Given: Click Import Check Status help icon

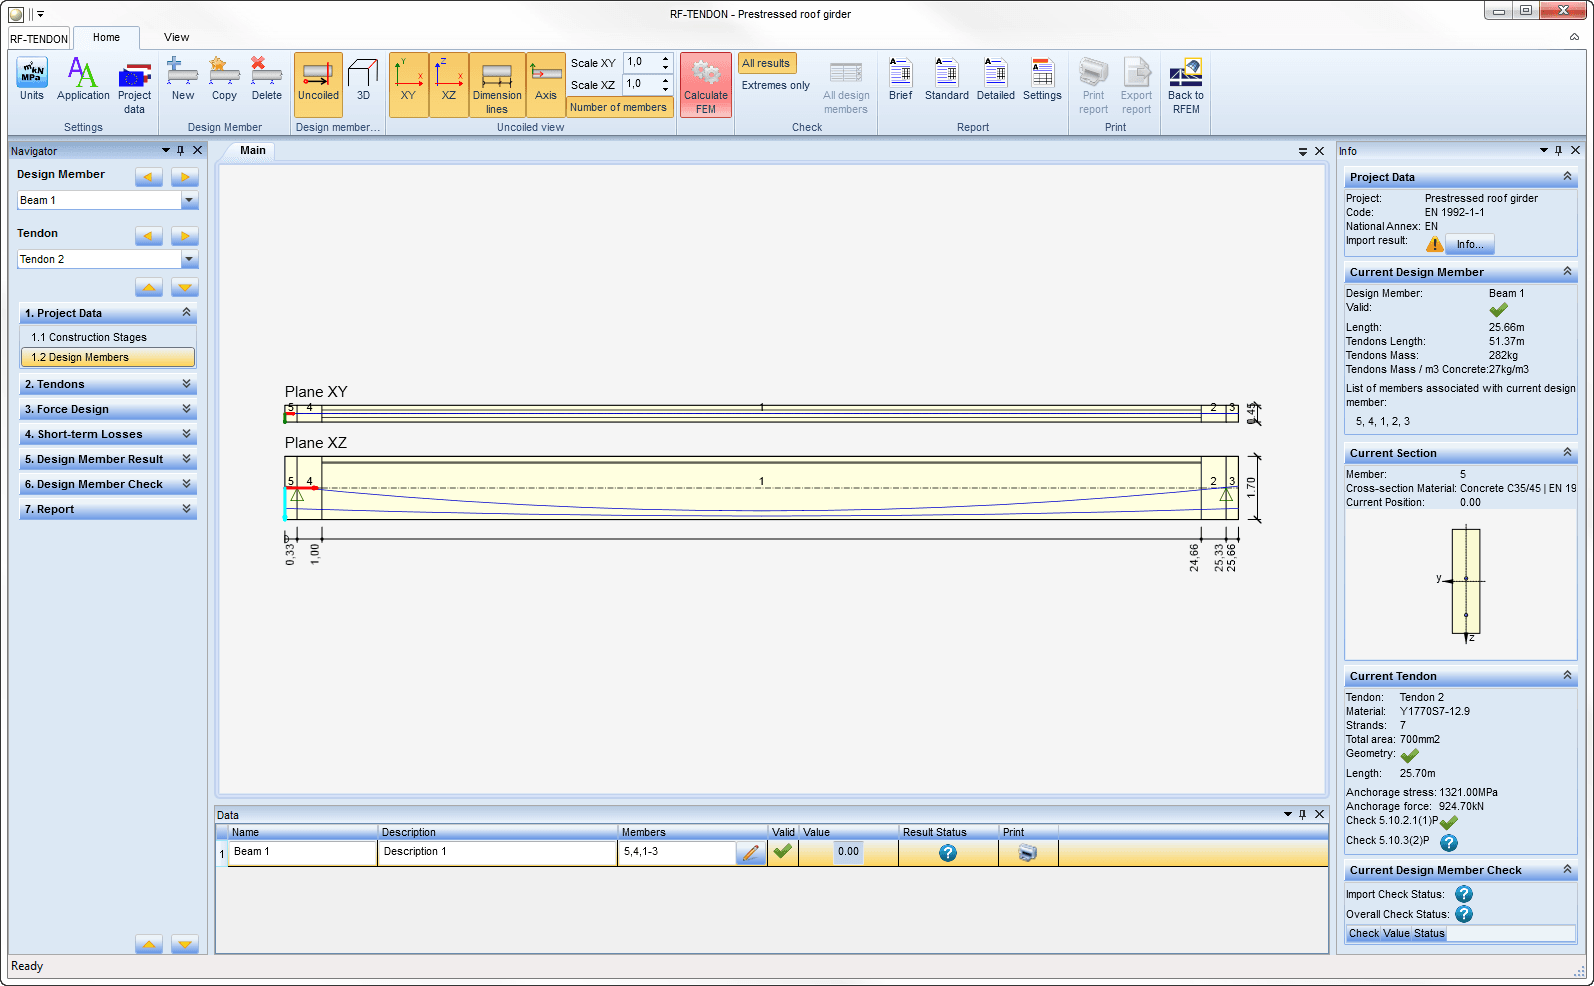Looking at the screenshot, I should [x=1464, y=894].
